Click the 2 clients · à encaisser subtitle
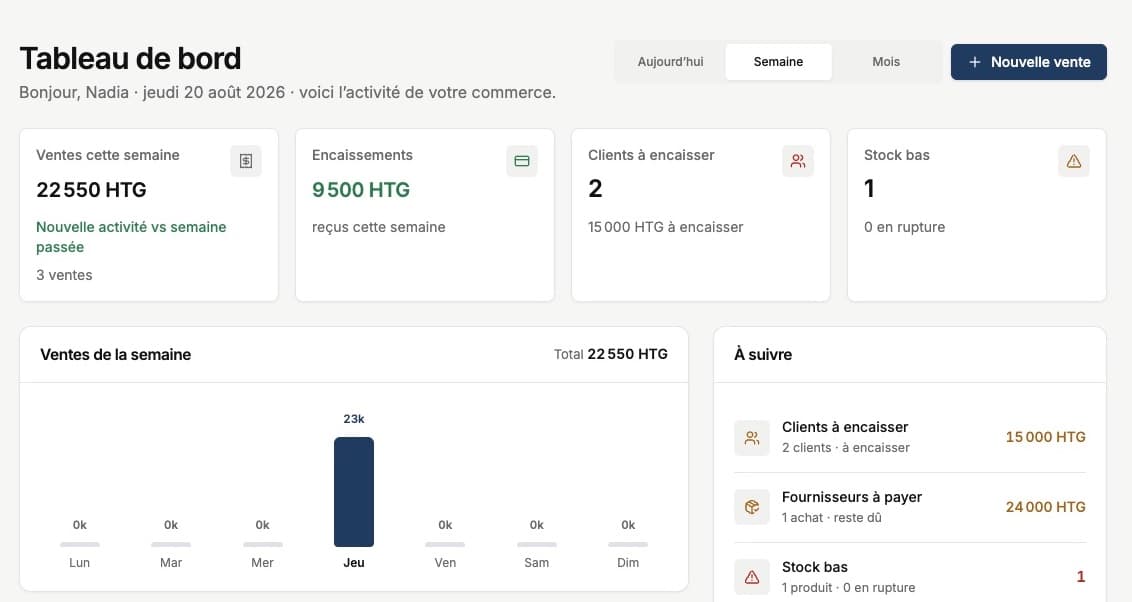The width and height of the screenshot is (1132, 602). (x=846, y=448)
